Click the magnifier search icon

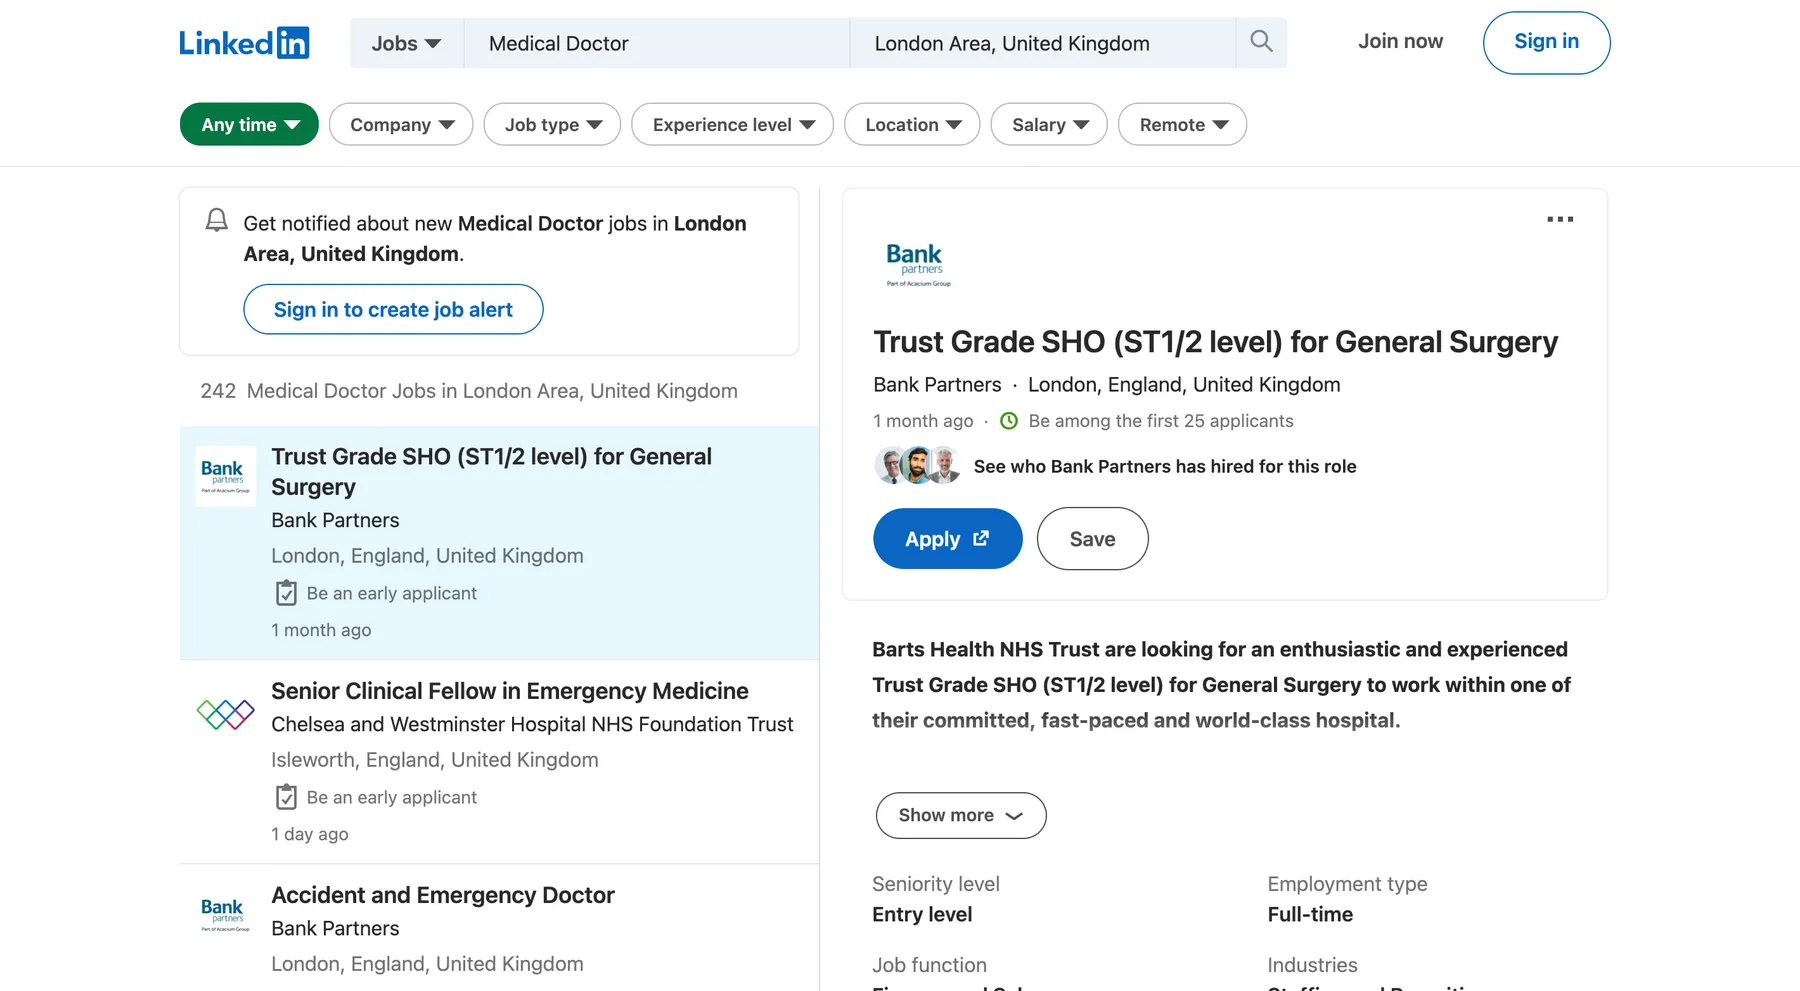(x=1261, y=42)
